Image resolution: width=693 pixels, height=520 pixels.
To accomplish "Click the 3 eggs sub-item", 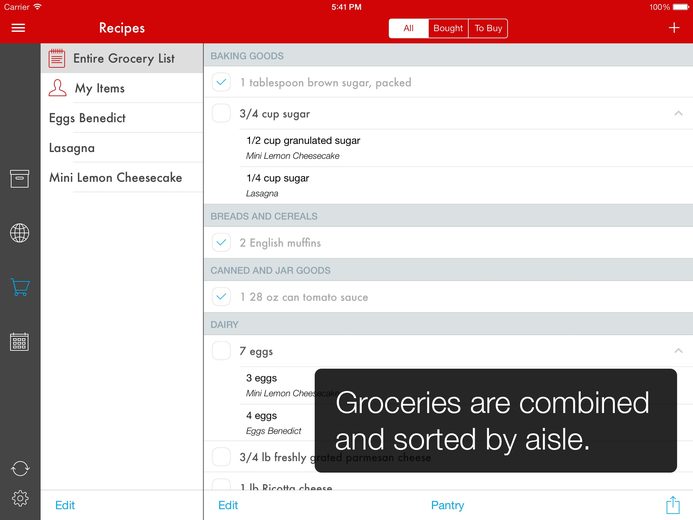I will pyautogui.click(x=466, y=385).
